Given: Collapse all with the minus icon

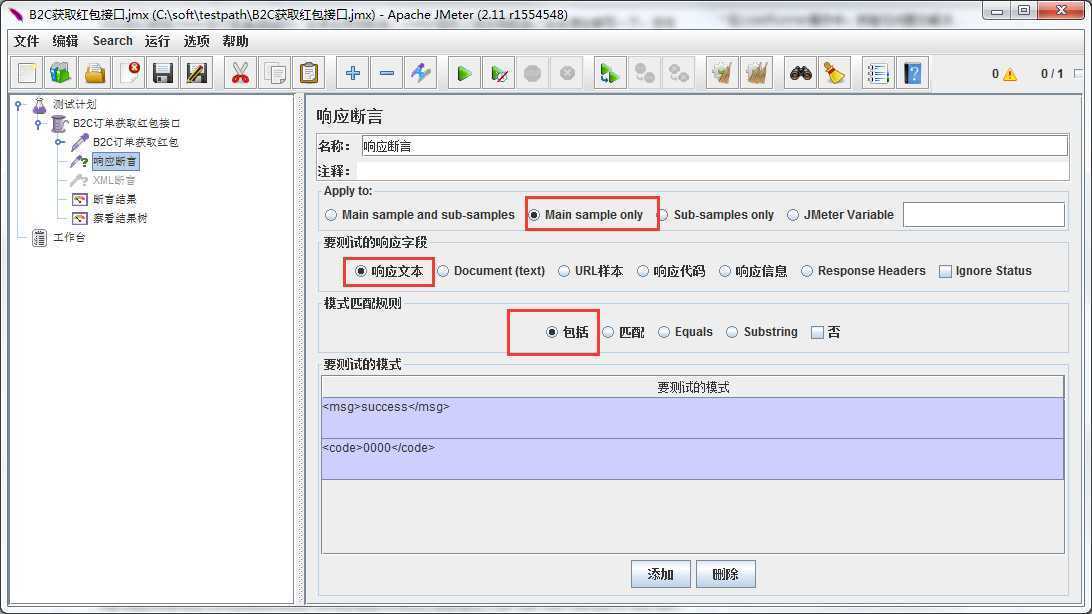Looking at the screenshot, I should pyautogui.click(x=387, y=72).
